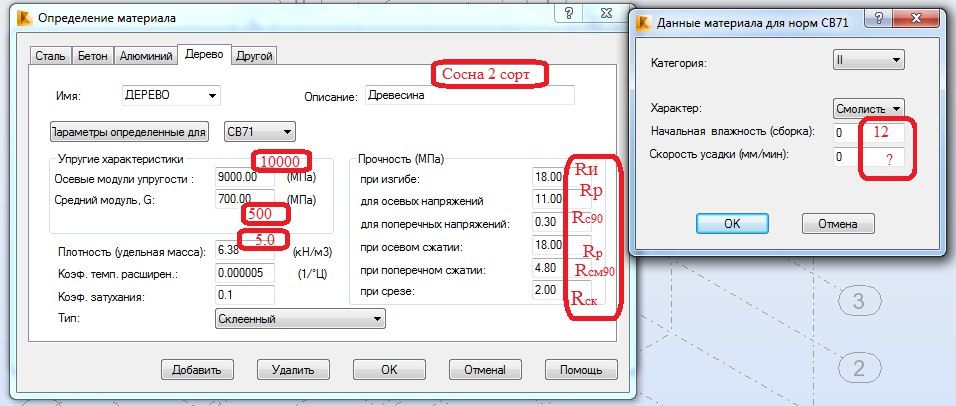Expand the Тип dropdown showing Склеенный
Viewport: 956px width, 406px height.
(300, 318)
